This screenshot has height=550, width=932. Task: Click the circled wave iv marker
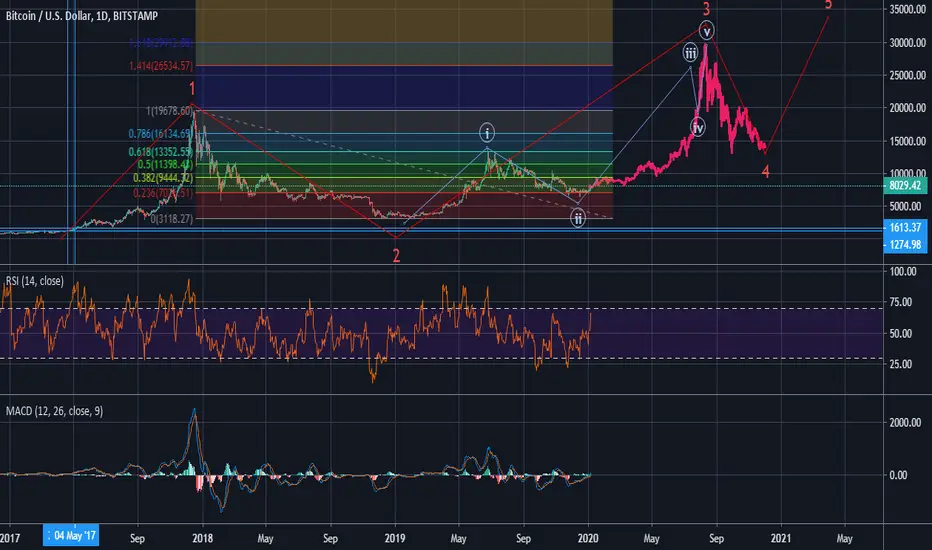pos(698,127)
